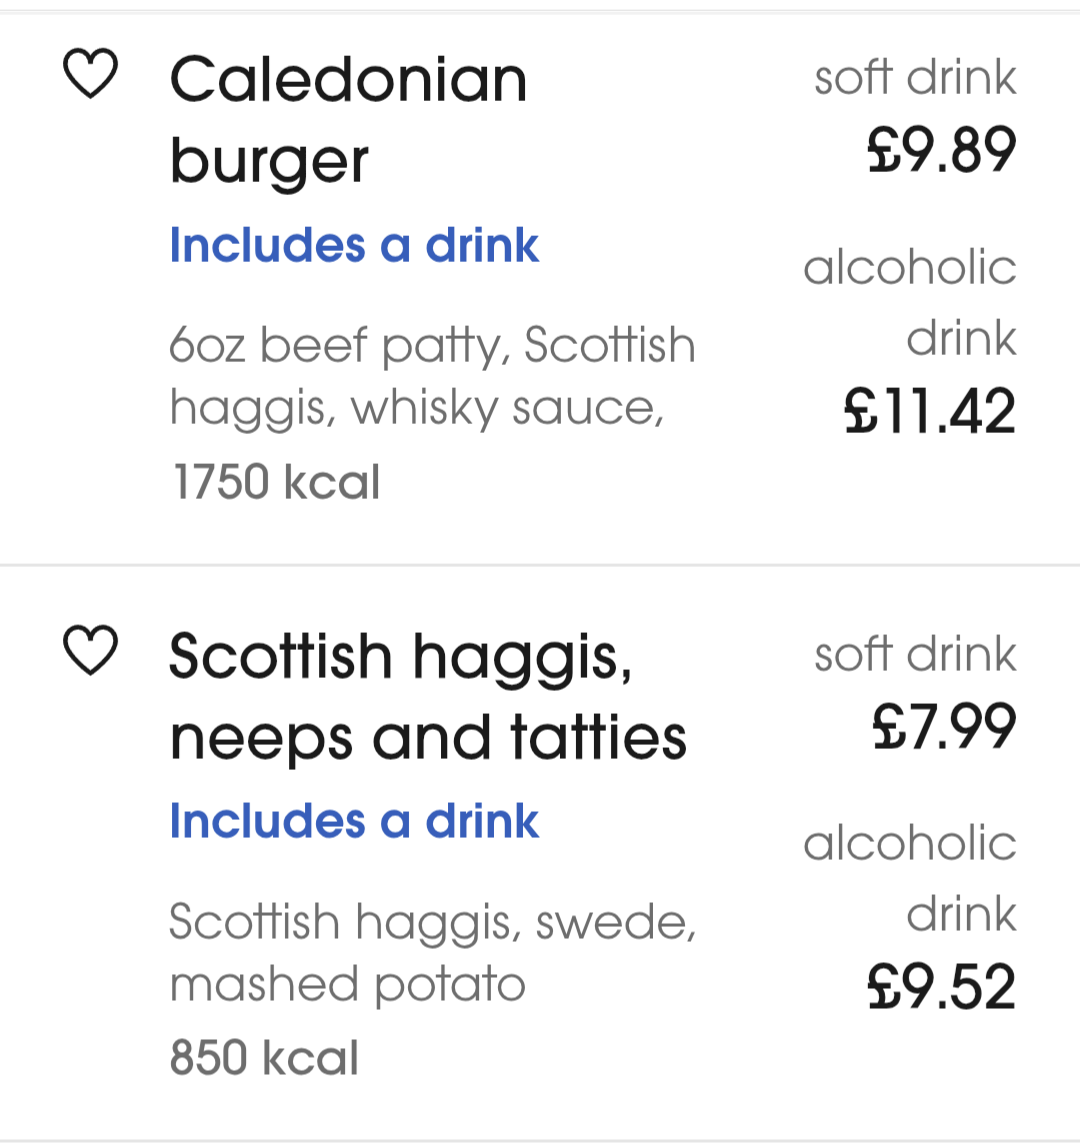Tap the 850 kcal calorie label
This screenshot has width=1080, height=1146.
pos(264,1058)
